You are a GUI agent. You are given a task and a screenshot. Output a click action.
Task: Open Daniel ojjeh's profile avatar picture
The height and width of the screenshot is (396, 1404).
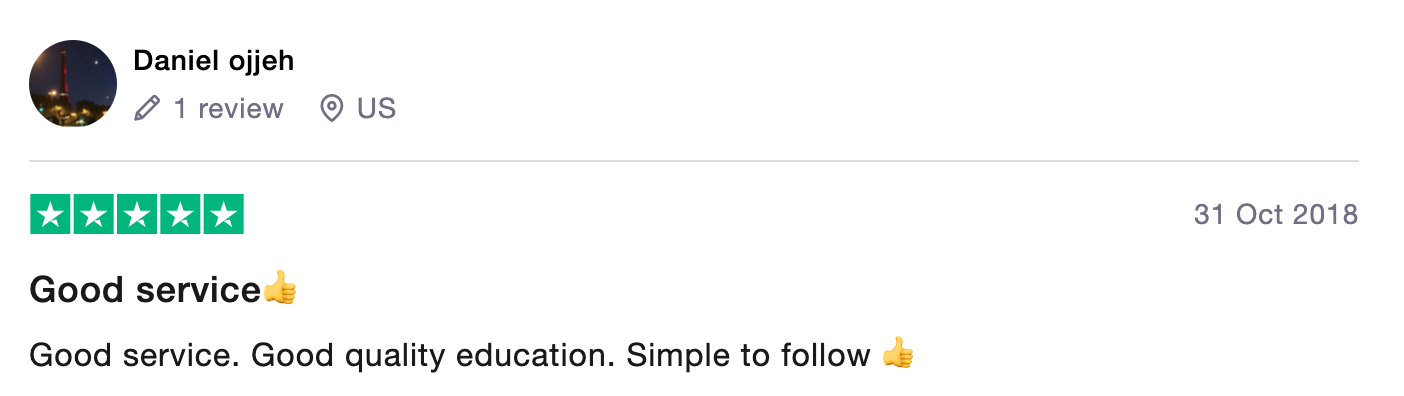[x=73, y=84]
